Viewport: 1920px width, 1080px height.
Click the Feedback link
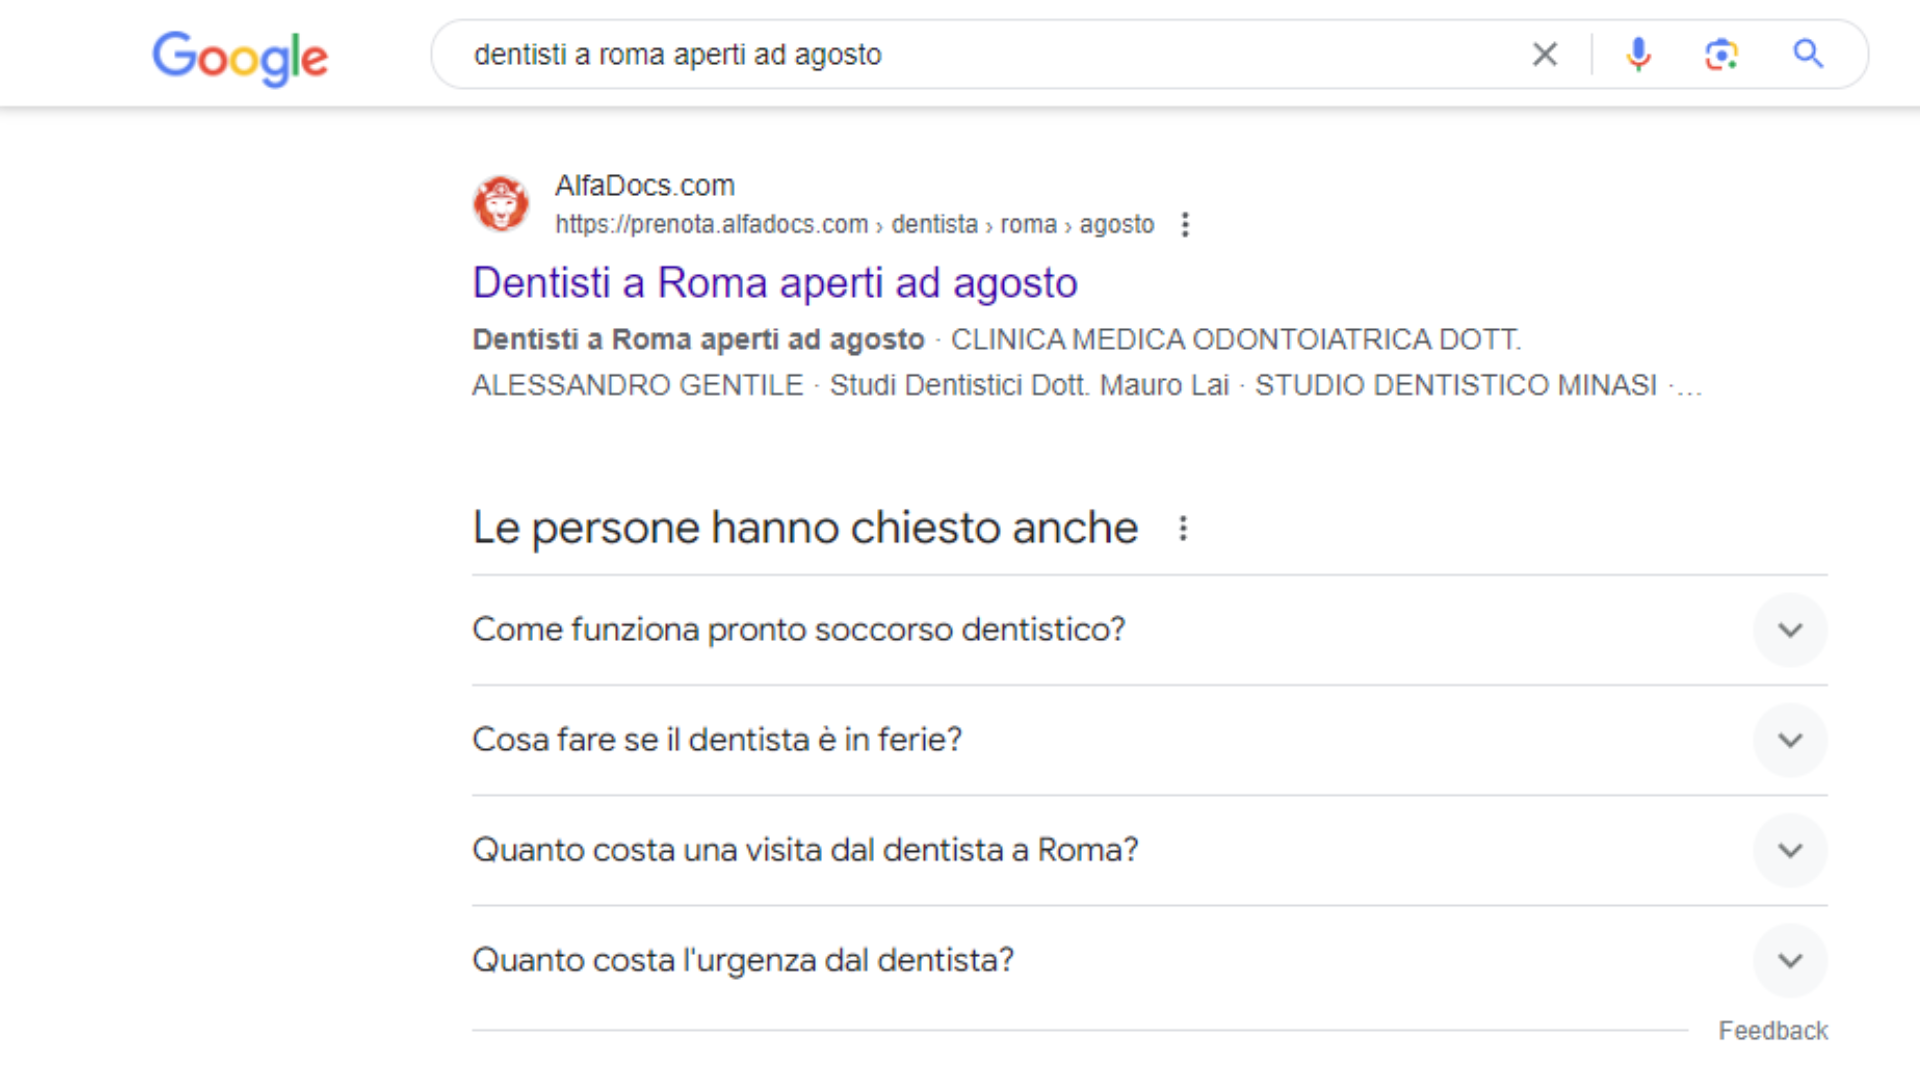(x=1773, y=1030)
